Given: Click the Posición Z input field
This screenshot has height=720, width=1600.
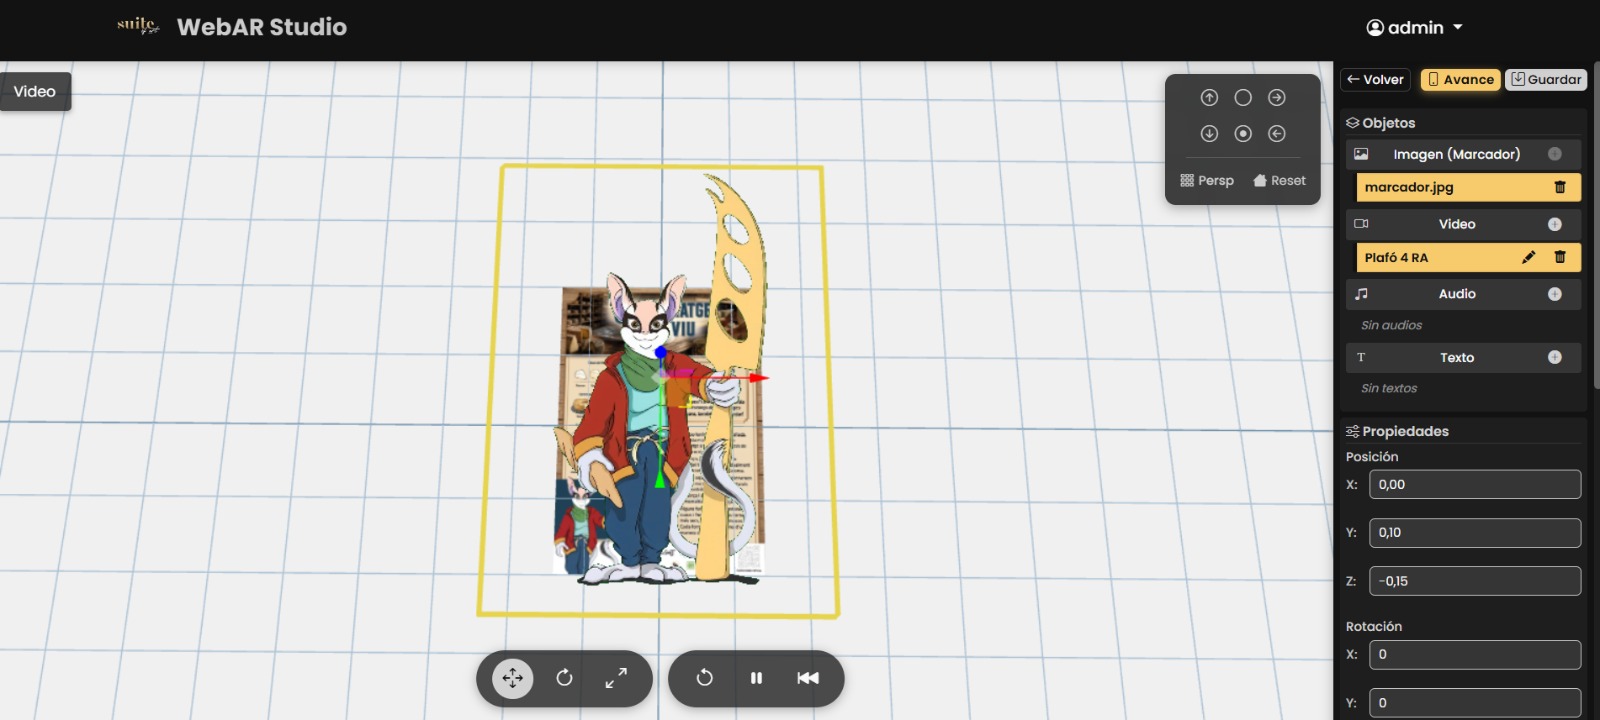Looking at the screenshot, I should [1475, 581].
